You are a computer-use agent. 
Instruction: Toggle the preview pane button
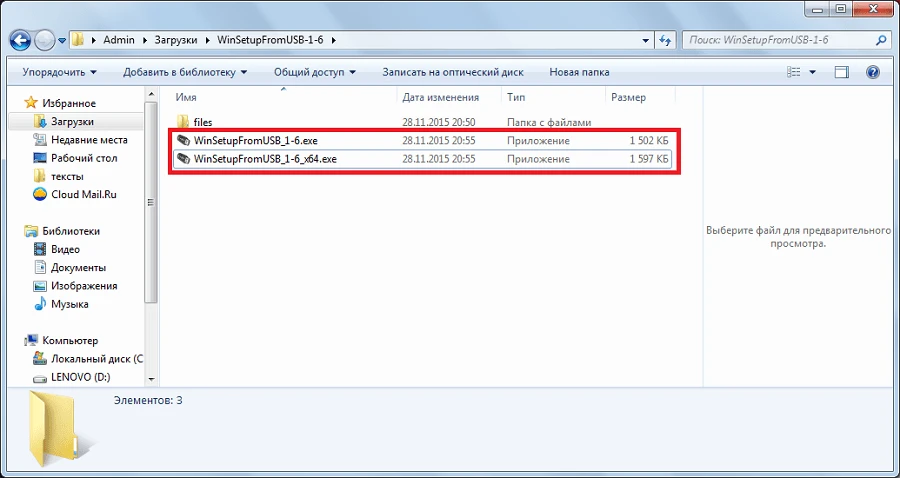(x=842, y=72)
